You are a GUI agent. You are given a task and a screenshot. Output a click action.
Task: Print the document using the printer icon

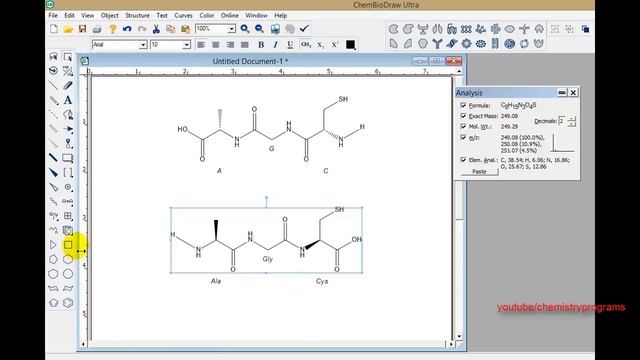click(97, 29)
